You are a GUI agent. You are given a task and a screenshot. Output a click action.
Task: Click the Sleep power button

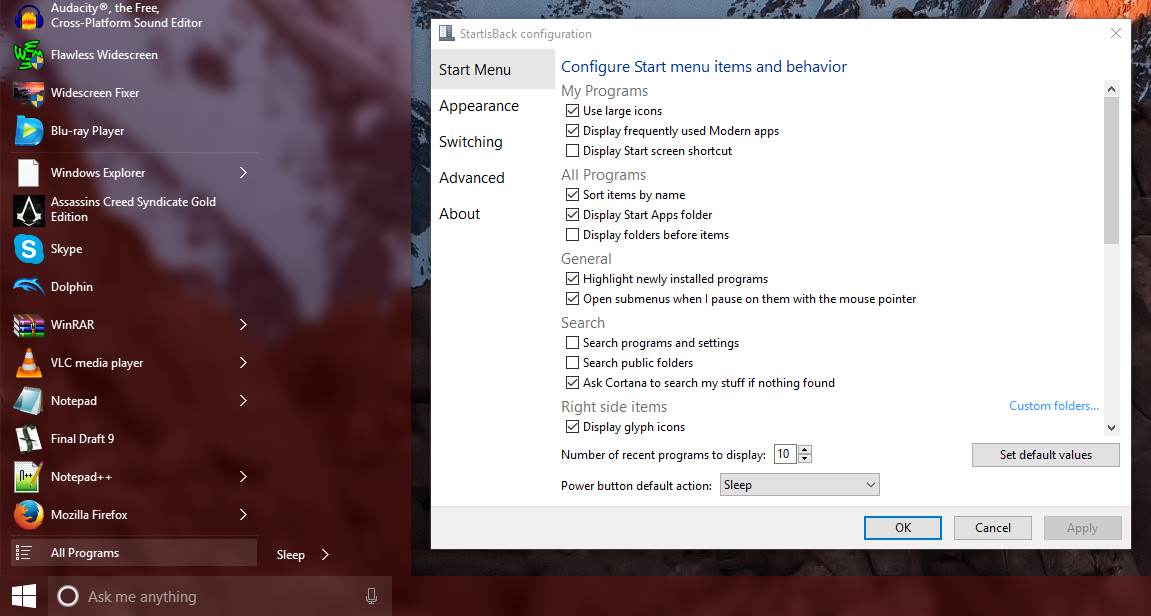pos(291,554)
